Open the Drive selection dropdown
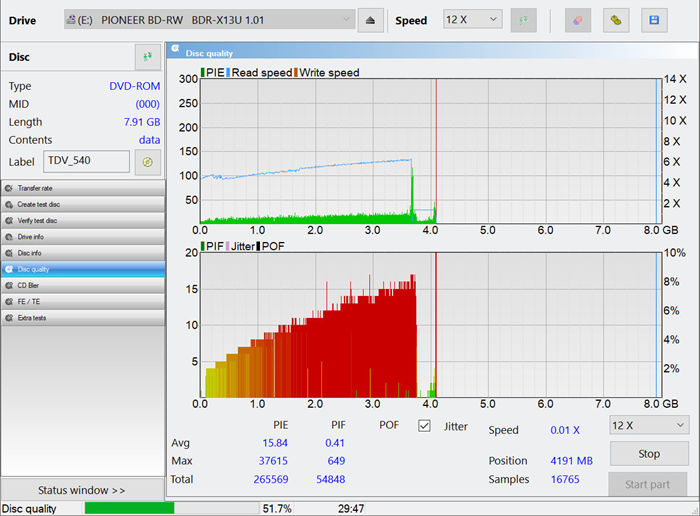The image size is (700, 516). coord(209,20)
